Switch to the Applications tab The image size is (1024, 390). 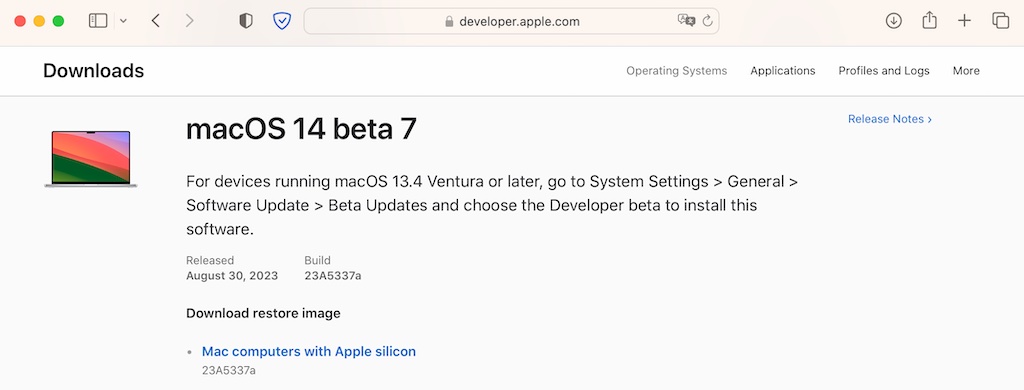(x=782, y=71)
